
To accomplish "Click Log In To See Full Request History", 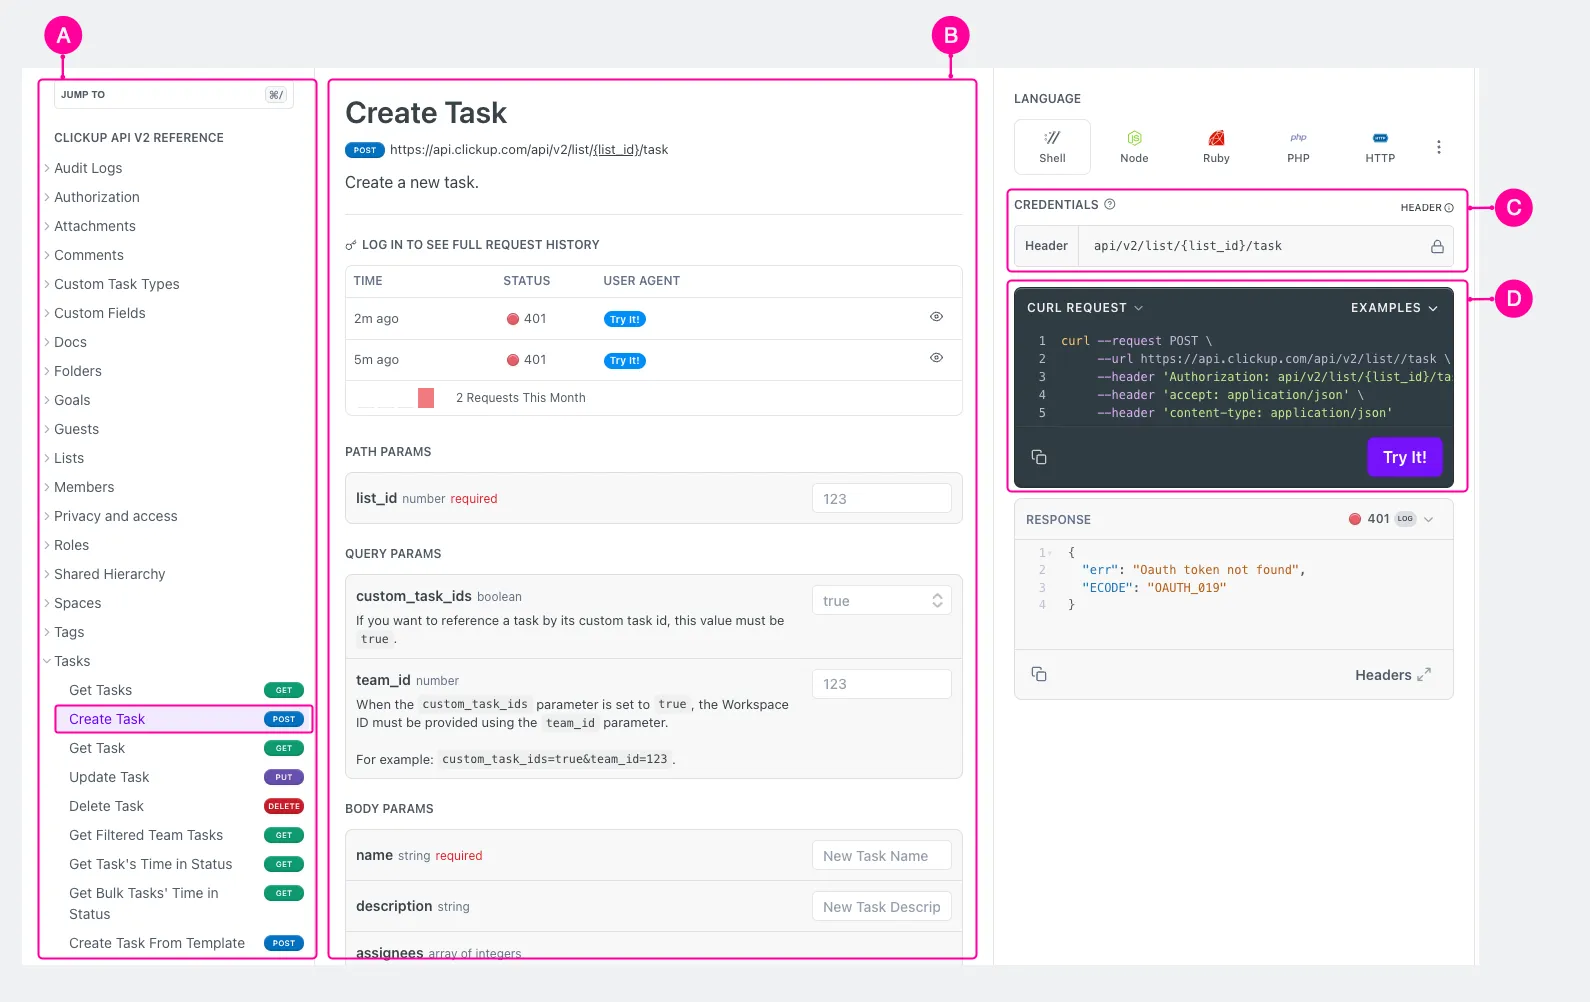I will point(481,245).
